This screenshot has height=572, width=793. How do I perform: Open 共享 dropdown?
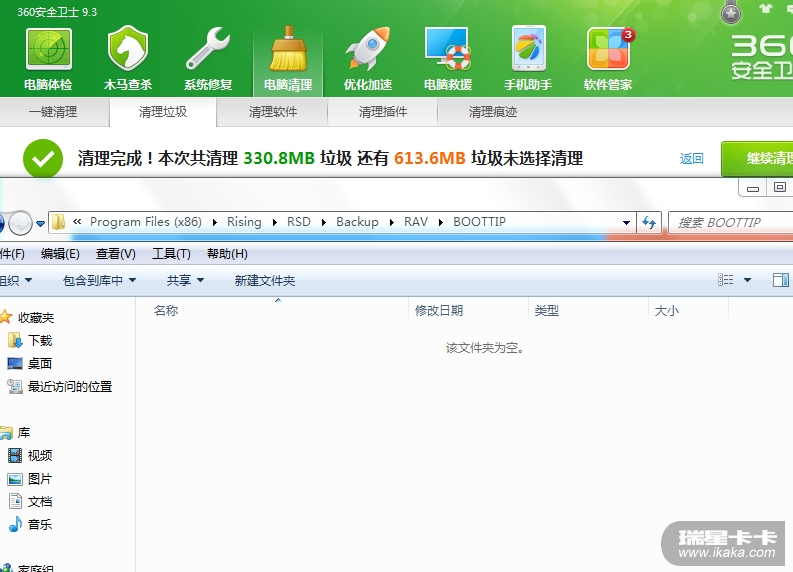[x=185, y=280]
